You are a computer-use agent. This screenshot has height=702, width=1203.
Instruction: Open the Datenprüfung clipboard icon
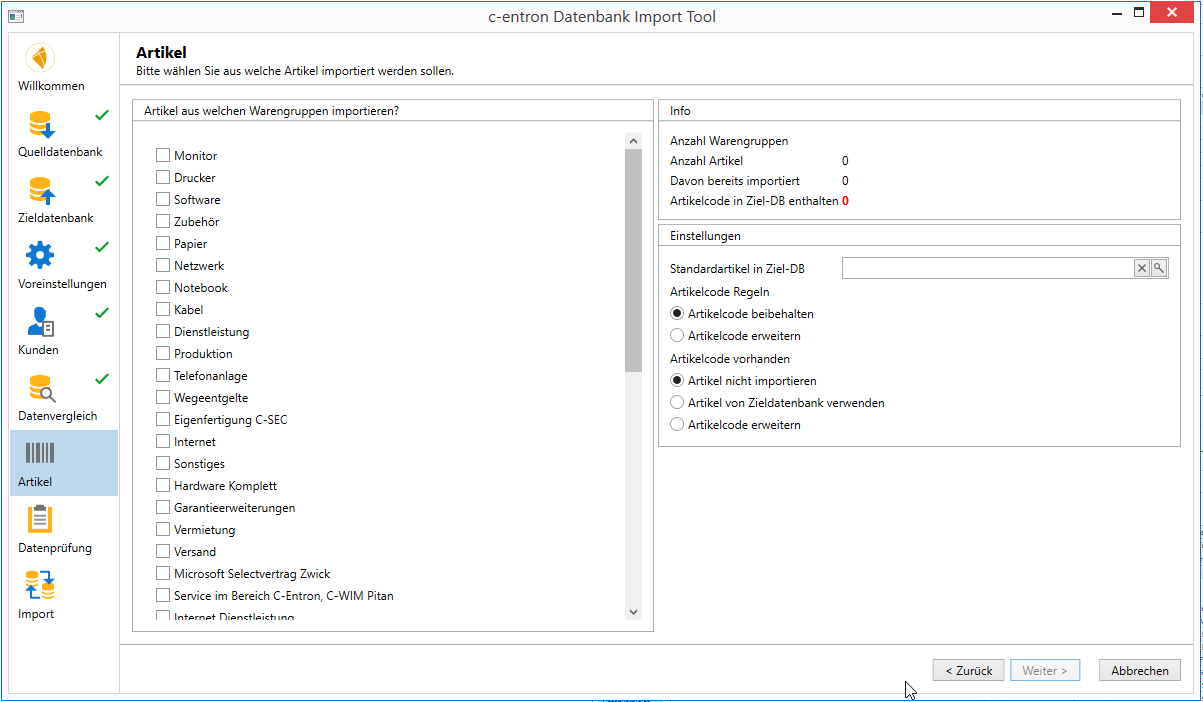40,520
